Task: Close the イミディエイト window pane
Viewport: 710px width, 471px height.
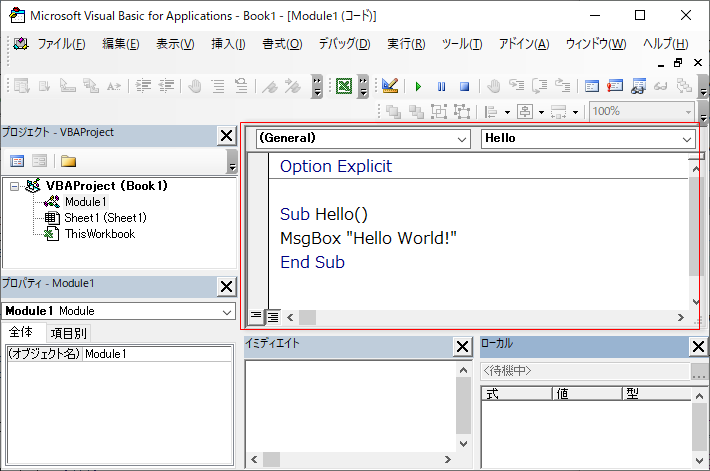Action: tap(462, 346)
